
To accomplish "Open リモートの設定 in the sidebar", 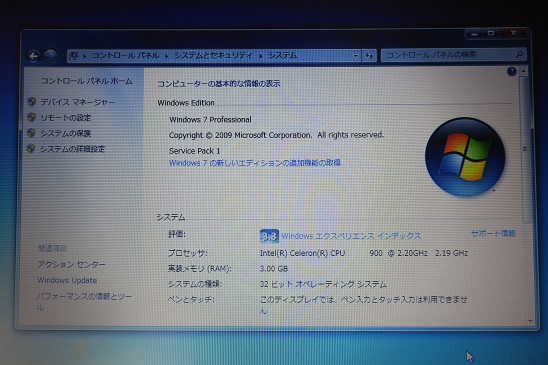I will [66, 118].
